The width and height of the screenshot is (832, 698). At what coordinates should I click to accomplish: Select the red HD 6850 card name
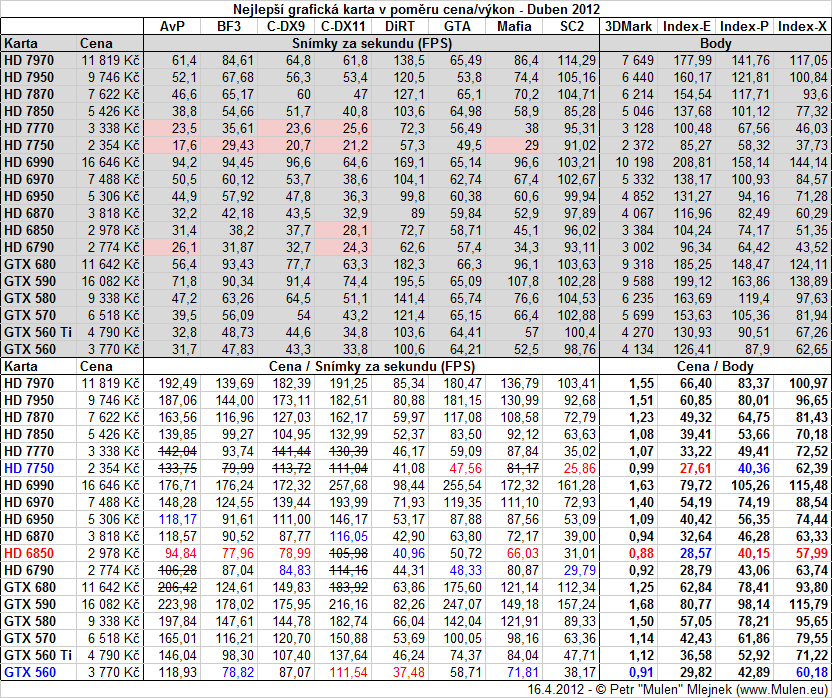click(x=29, y=553)
